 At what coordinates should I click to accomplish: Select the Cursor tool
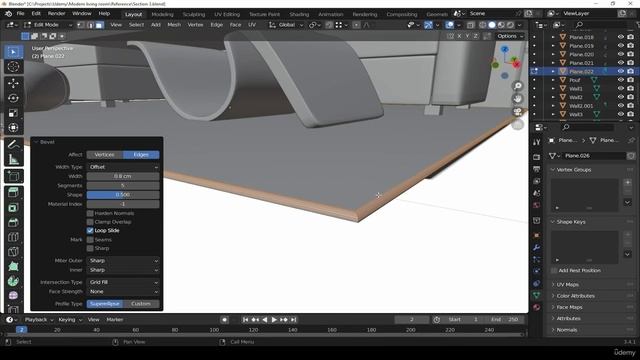13,67
